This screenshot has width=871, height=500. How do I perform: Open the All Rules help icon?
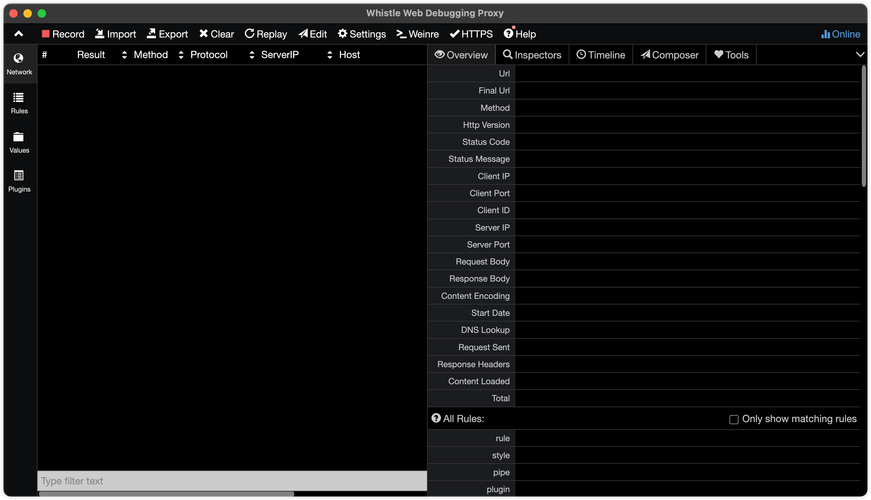tap(436, 418)
